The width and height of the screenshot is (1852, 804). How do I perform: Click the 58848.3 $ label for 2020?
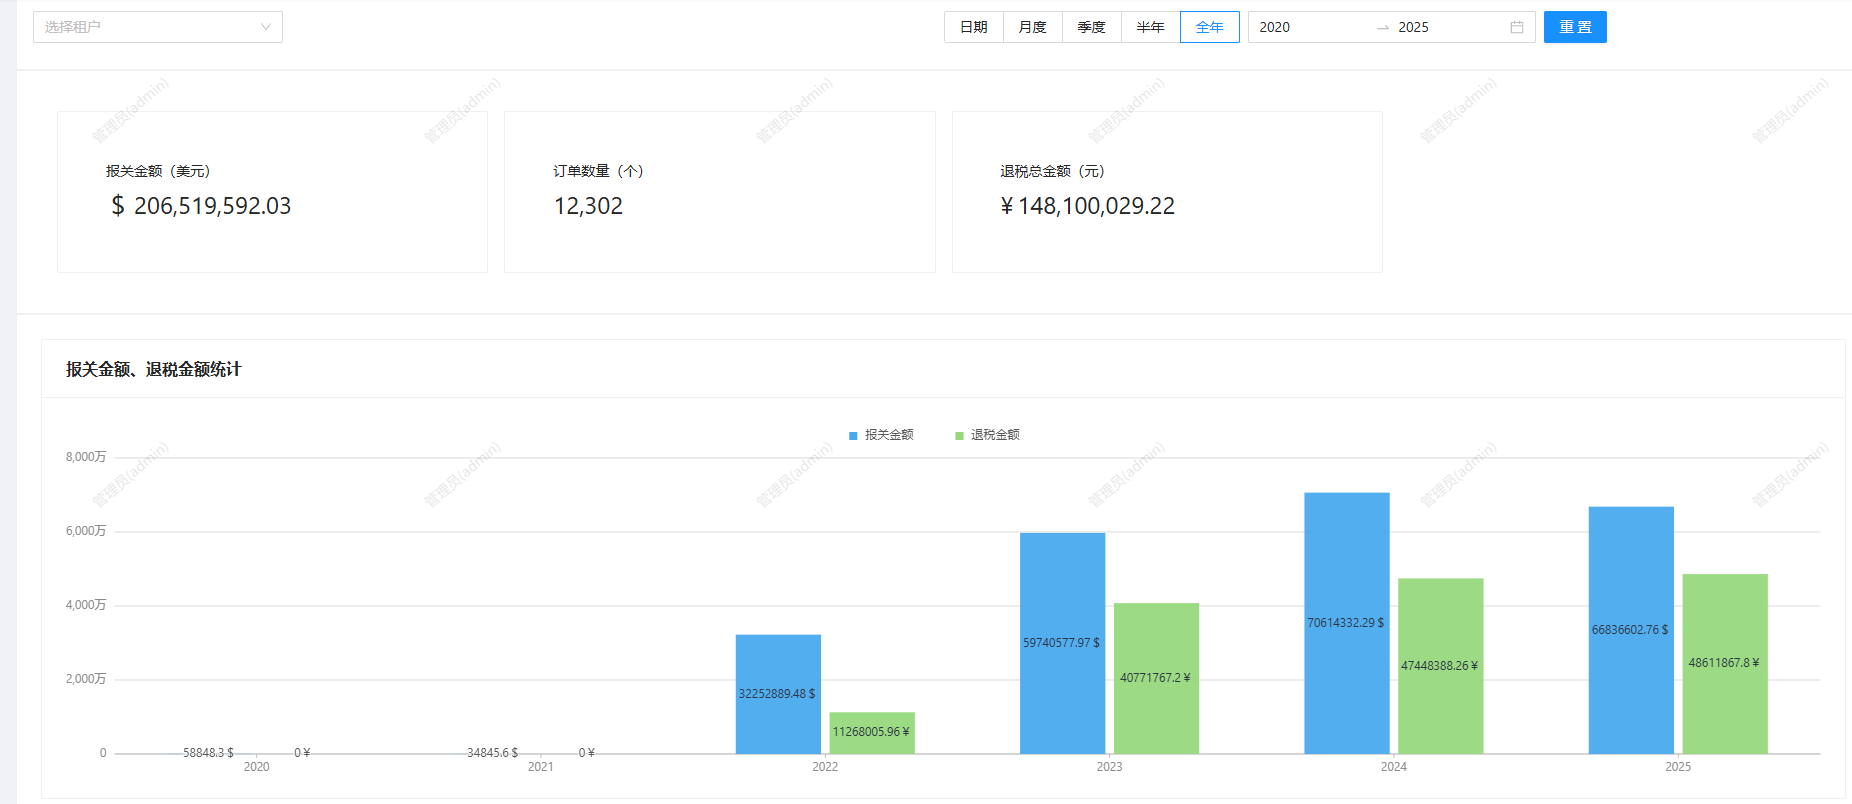pos(208,752)
